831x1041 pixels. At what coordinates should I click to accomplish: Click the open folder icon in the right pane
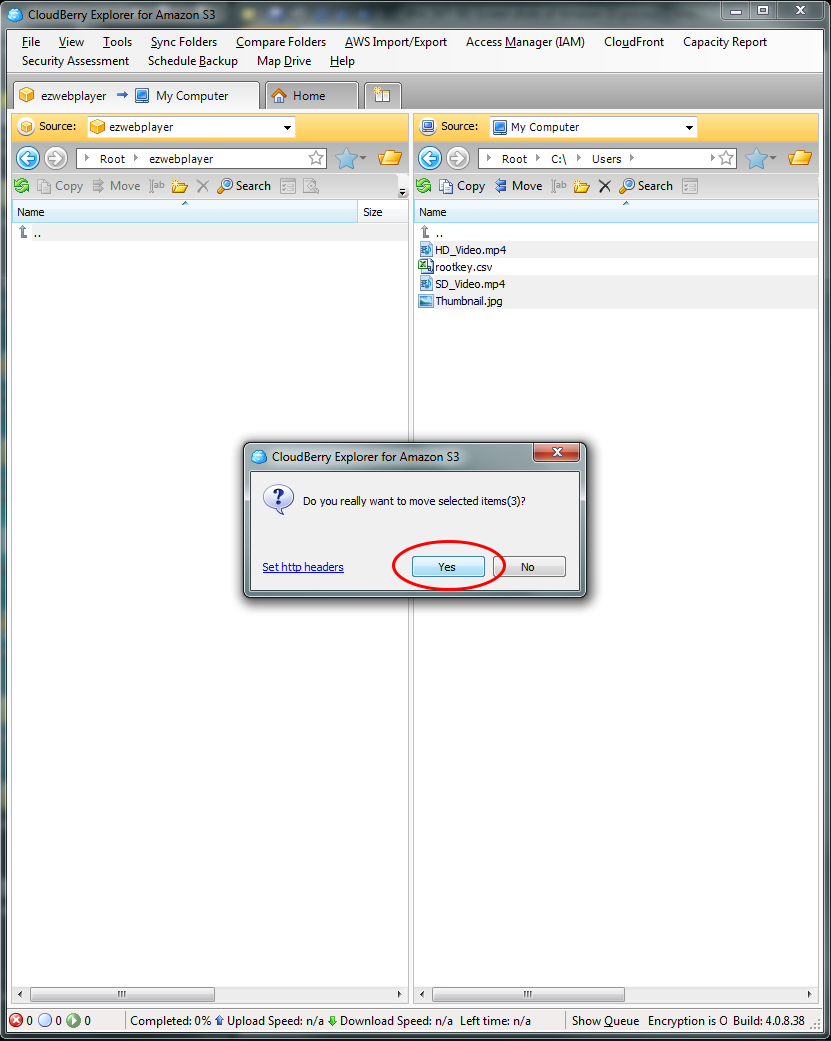[x=800, y=158]
